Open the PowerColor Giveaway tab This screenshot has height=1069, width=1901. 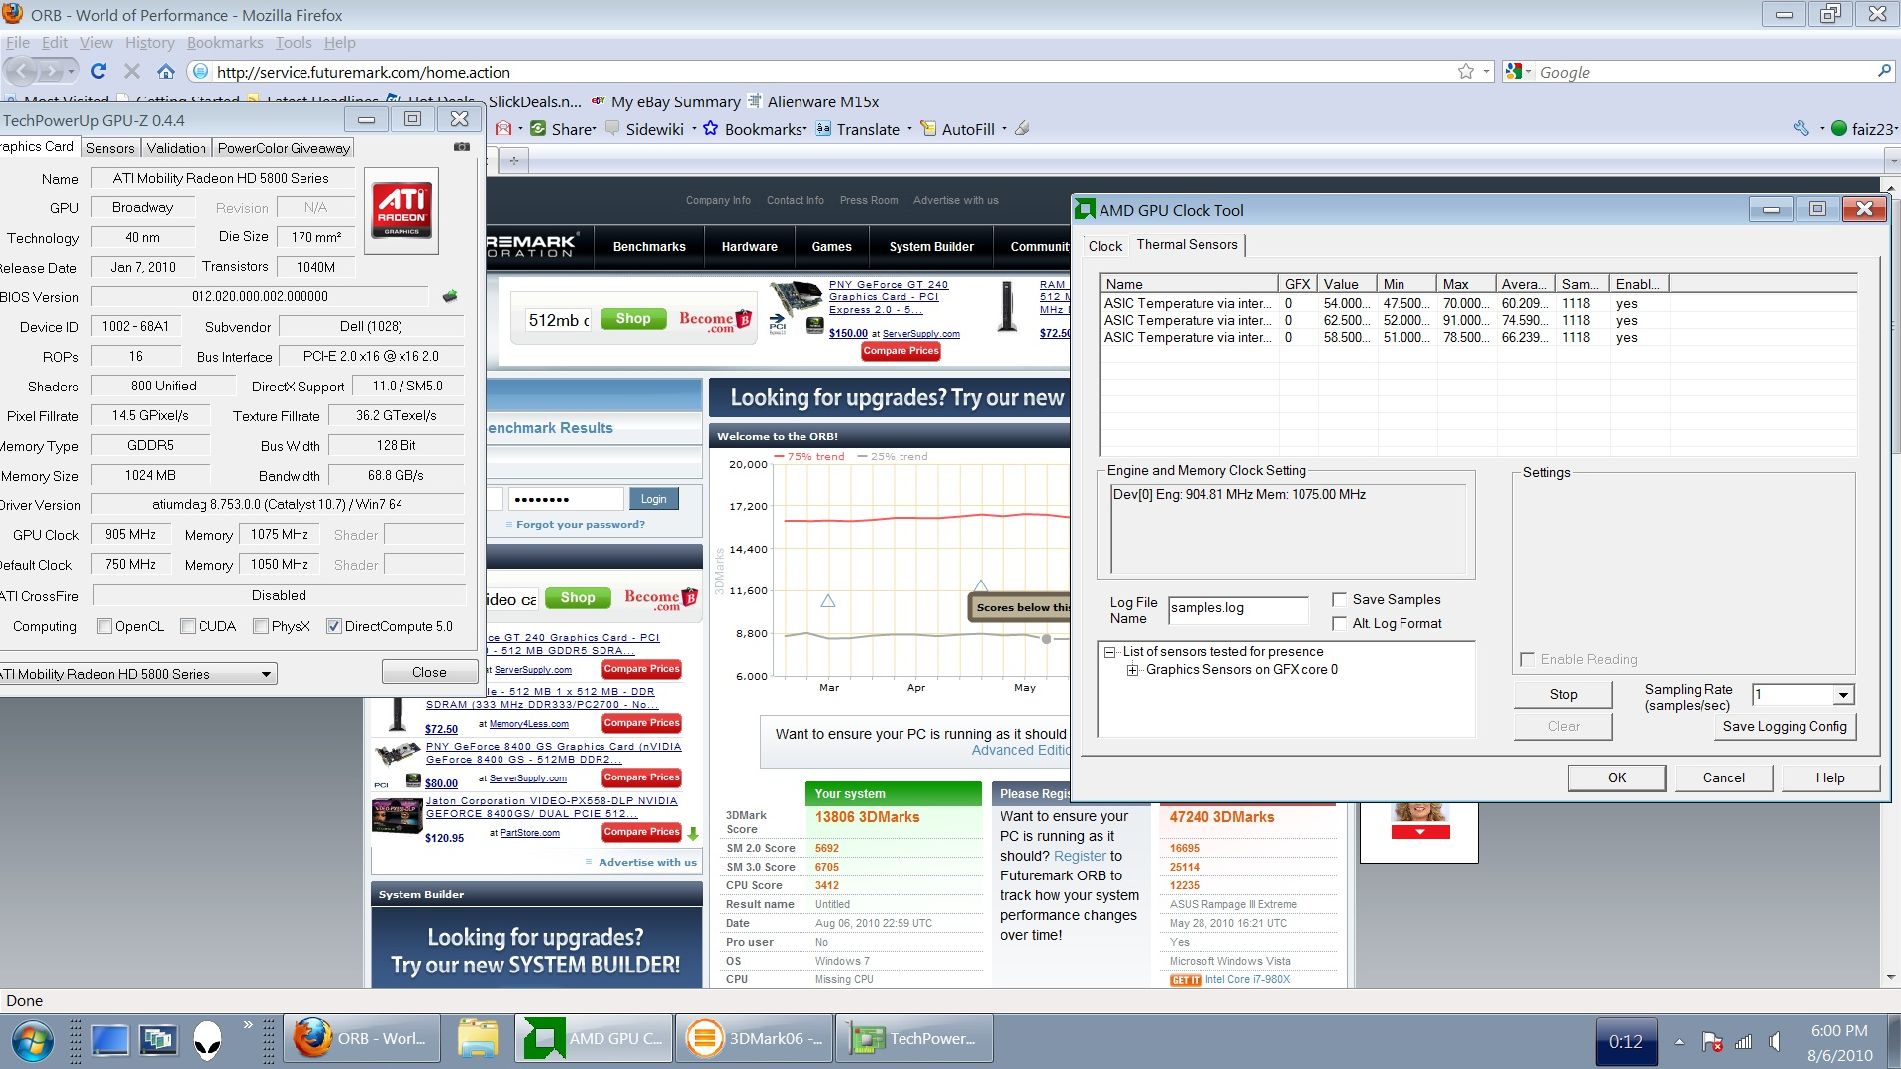(284, 148)
